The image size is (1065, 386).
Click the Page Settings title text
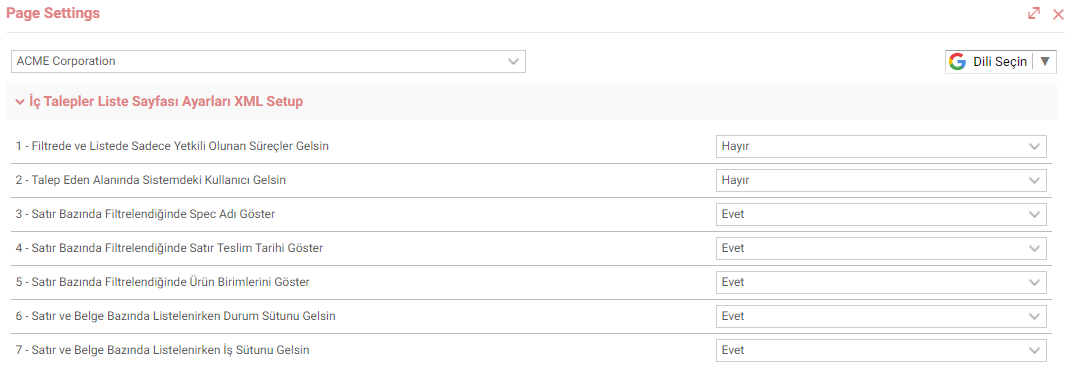coord(53,13)
